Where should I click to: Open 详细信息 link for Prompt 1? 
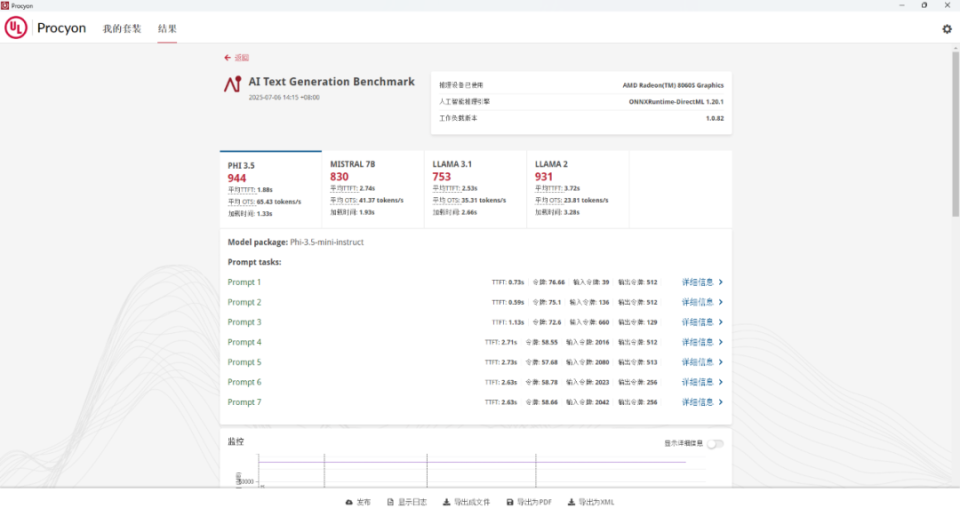click(698, 282)
